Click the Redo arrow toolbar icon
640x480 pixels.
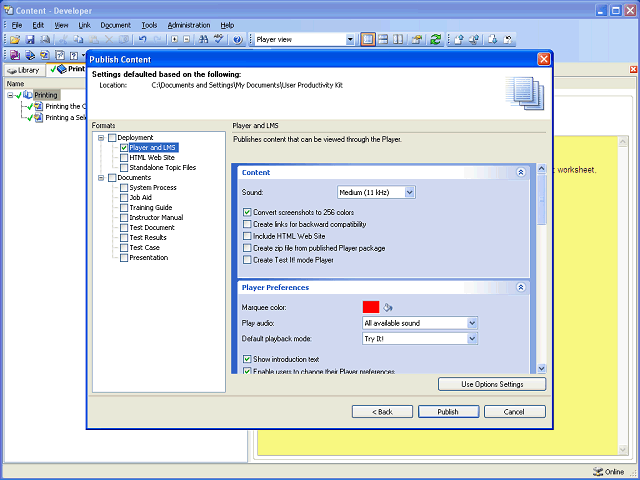[158, 40]
